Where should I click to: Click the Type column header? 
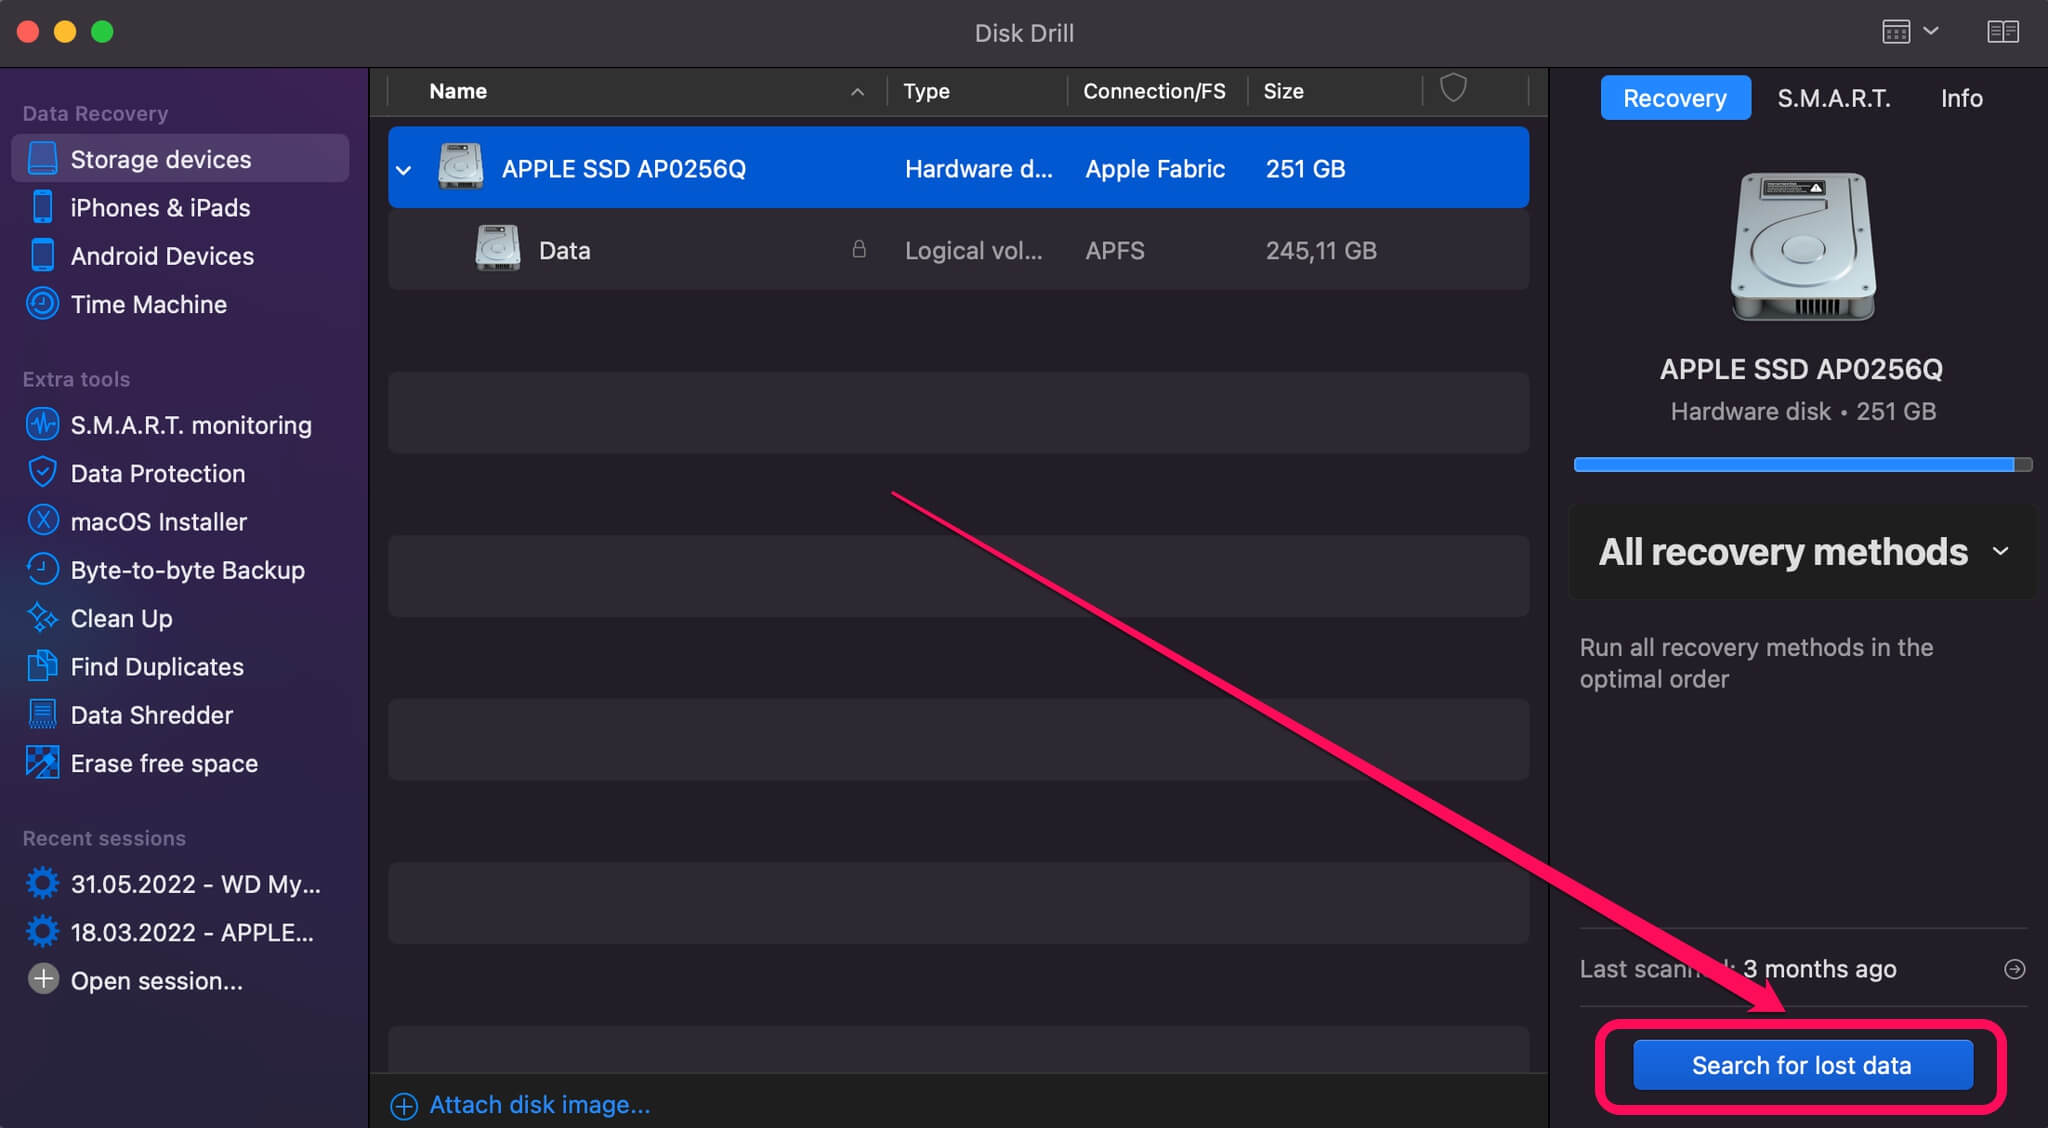click(926, 91)
